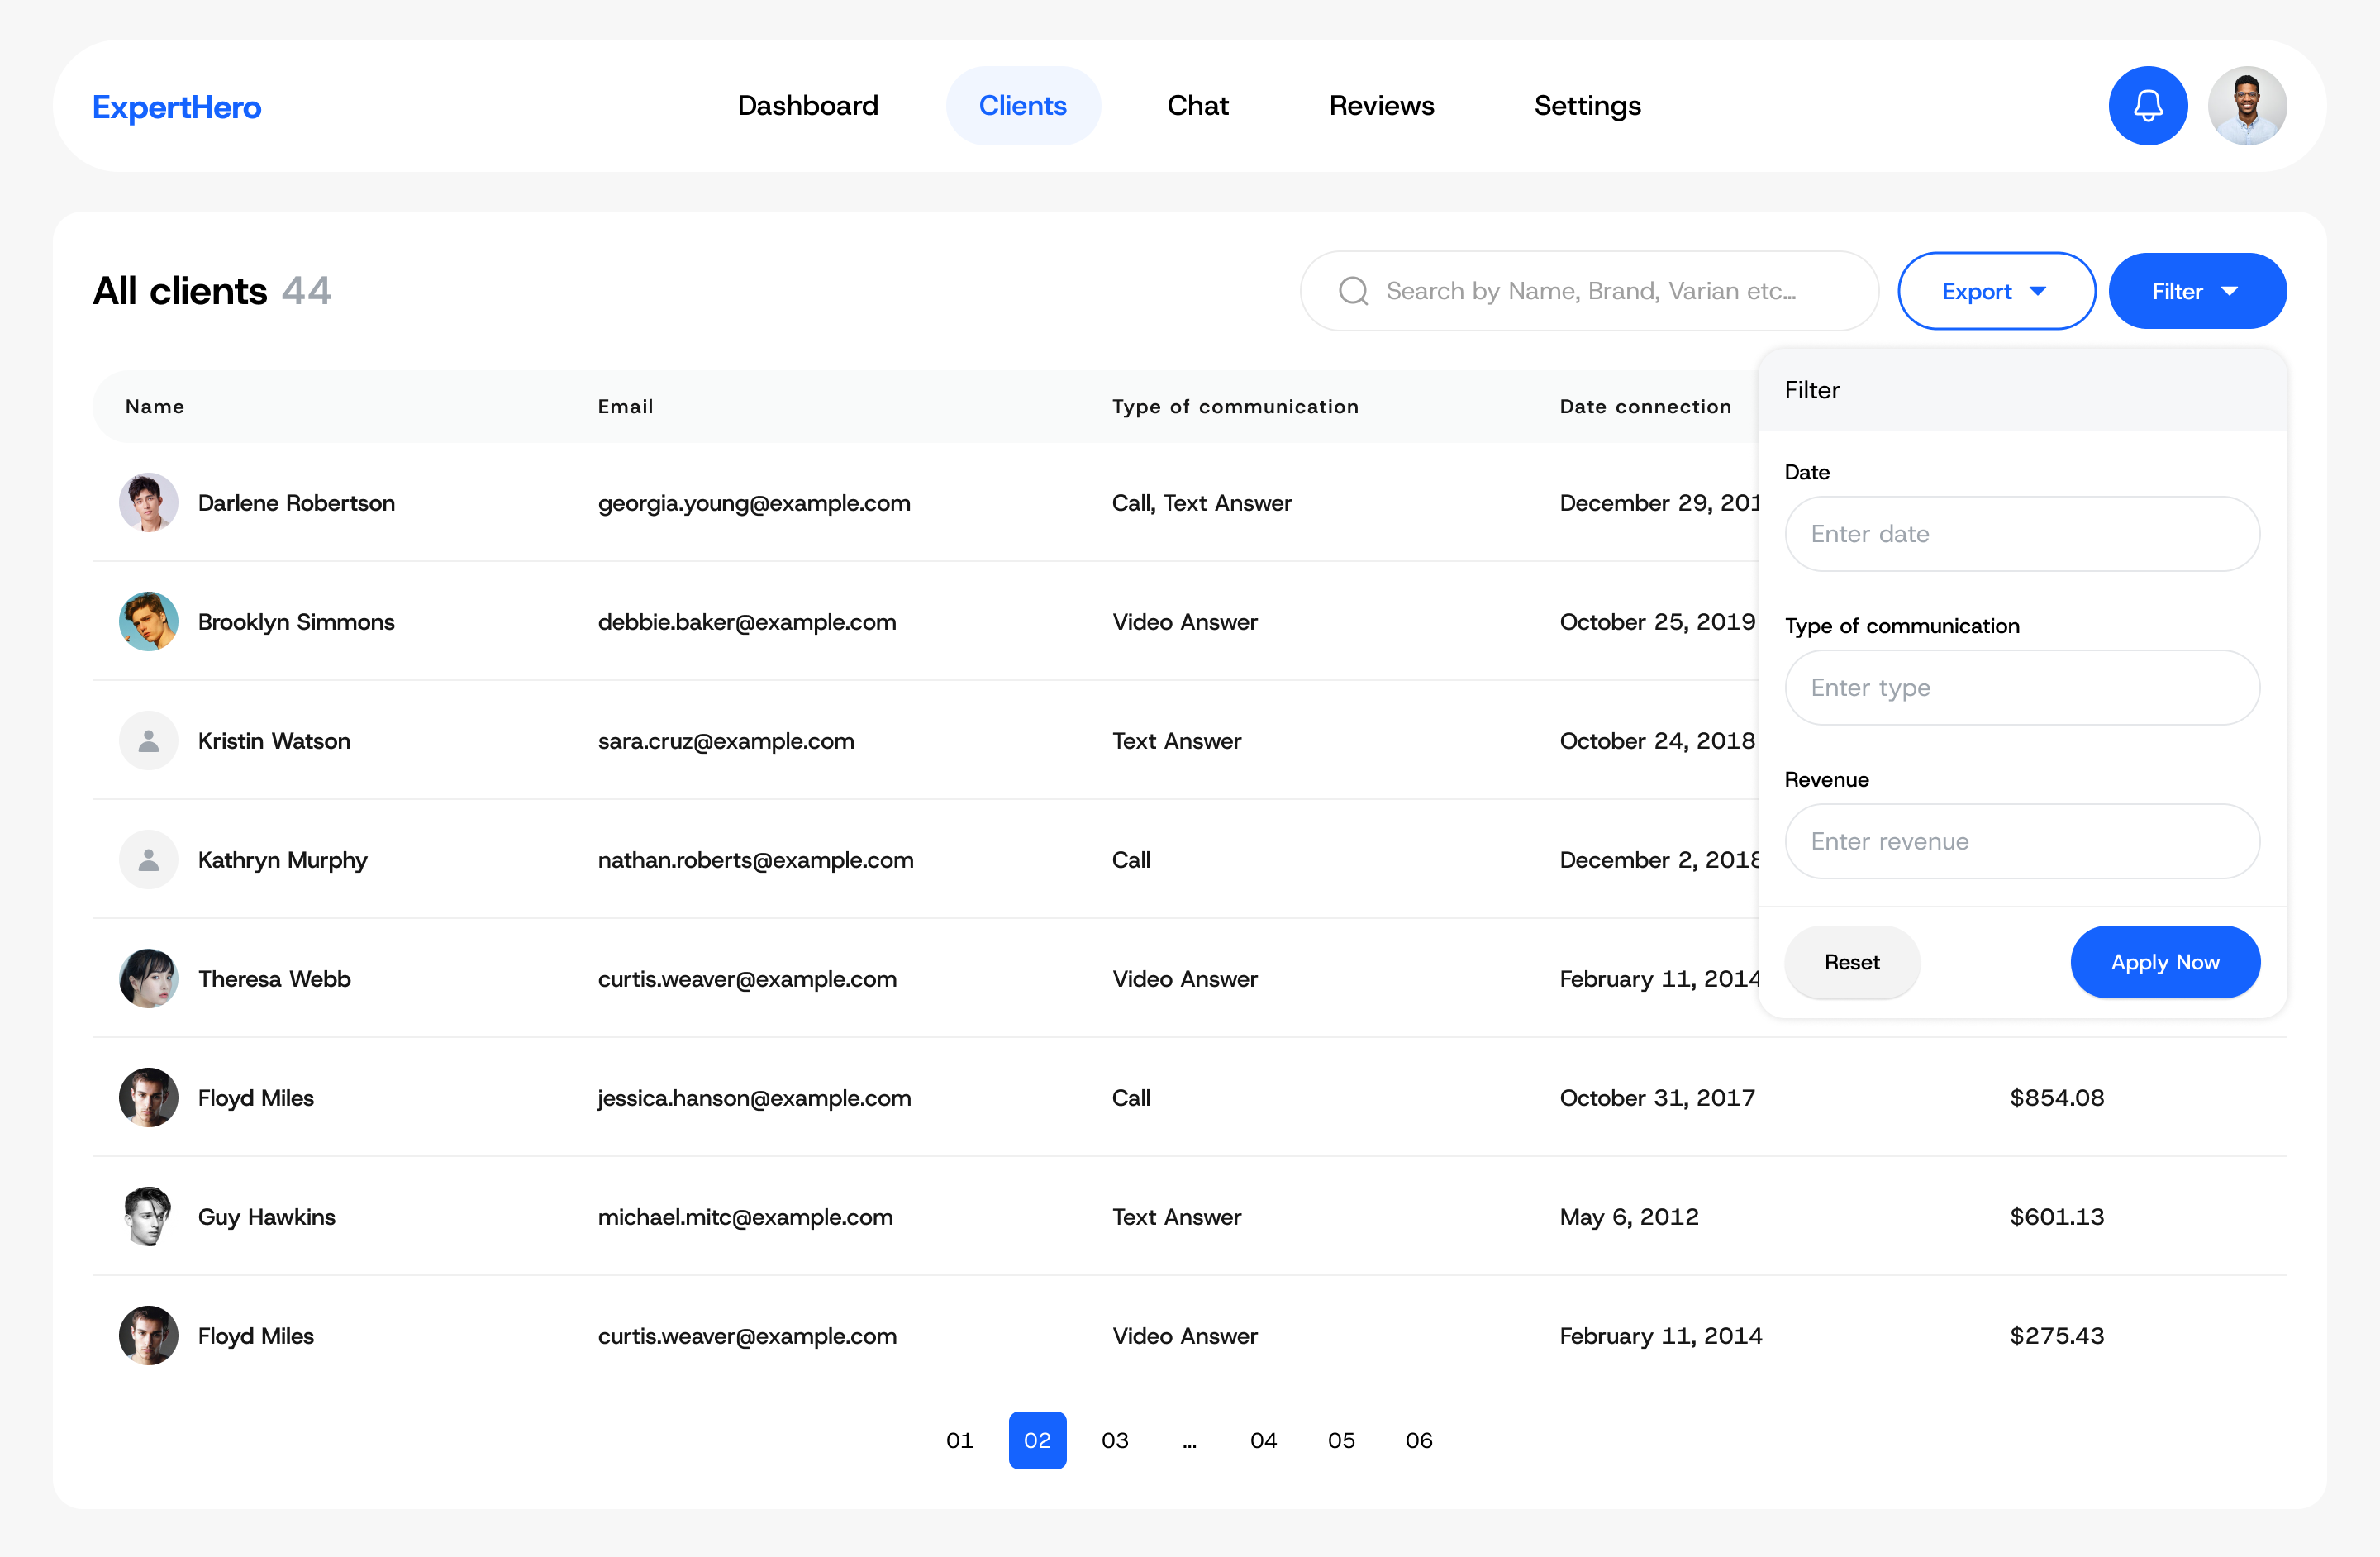Focus the Enter date filter field
Screen dimensions: 2380x1557
(x=2021, y=534)
